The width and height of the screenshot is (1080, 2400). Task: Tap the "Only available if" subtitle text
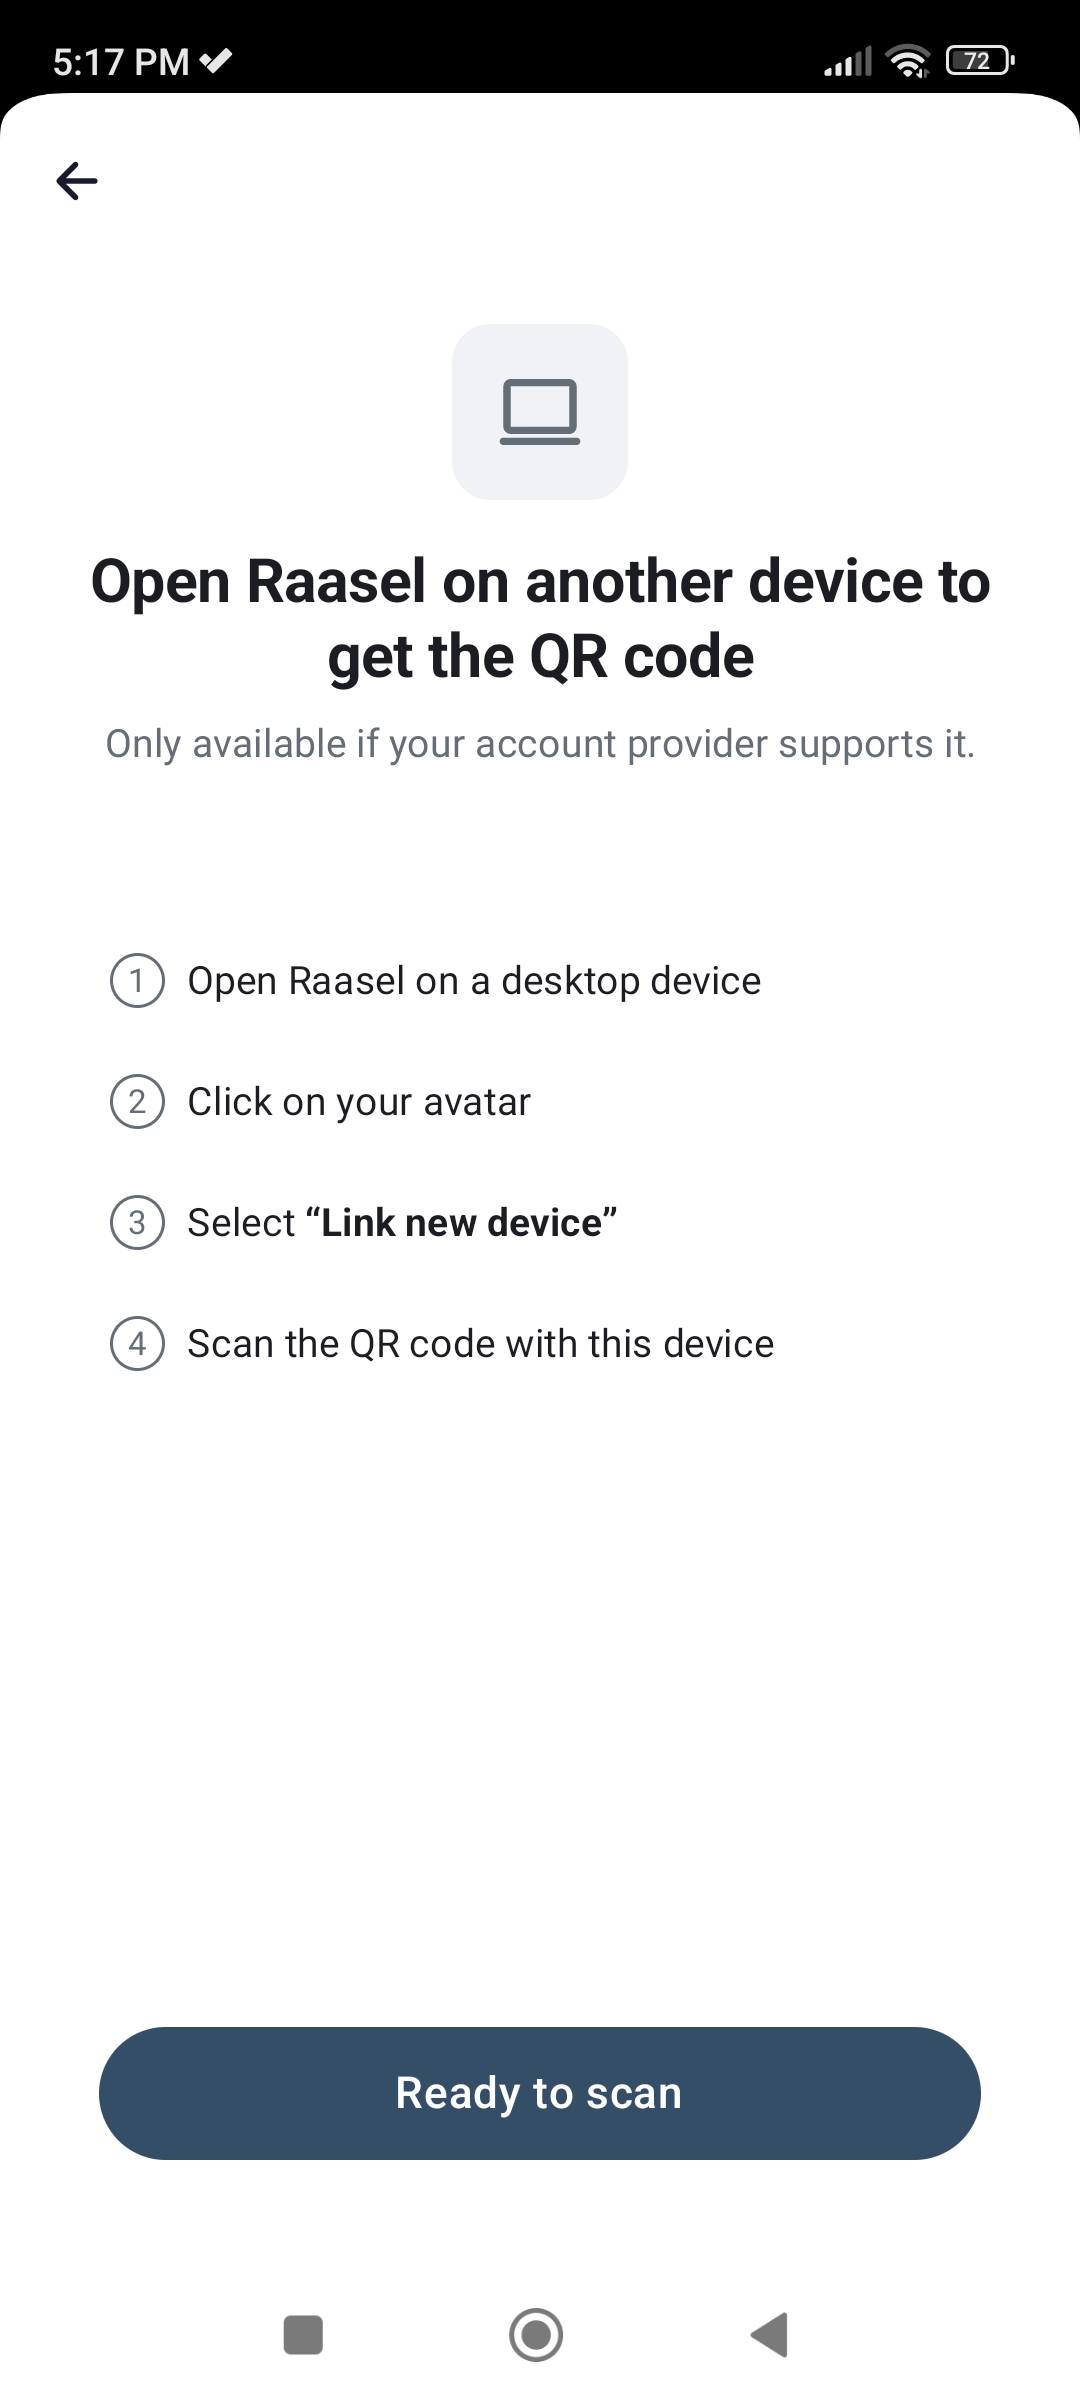(x=540, y=744)
